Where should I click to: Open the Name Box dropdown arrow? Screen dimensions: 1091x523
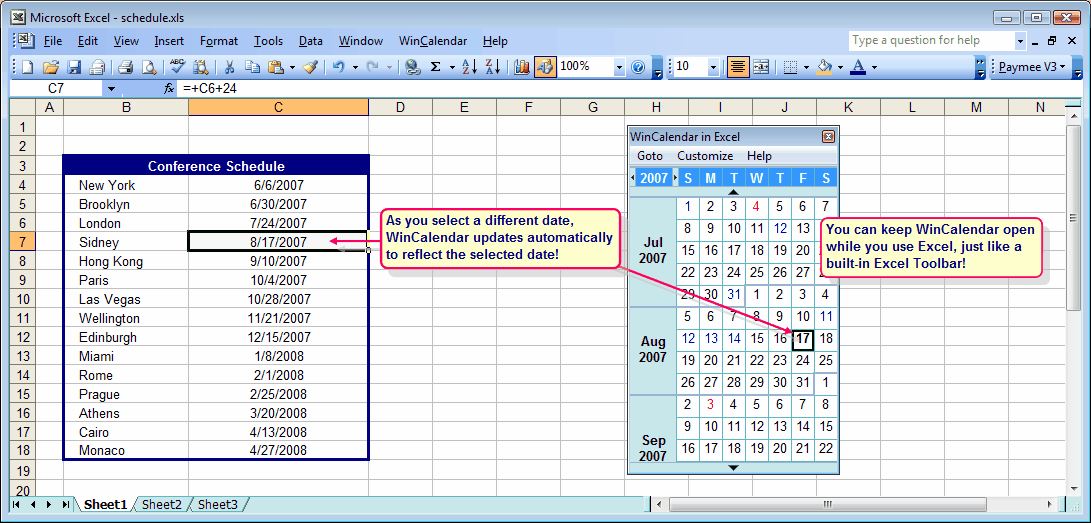(111, 89)
